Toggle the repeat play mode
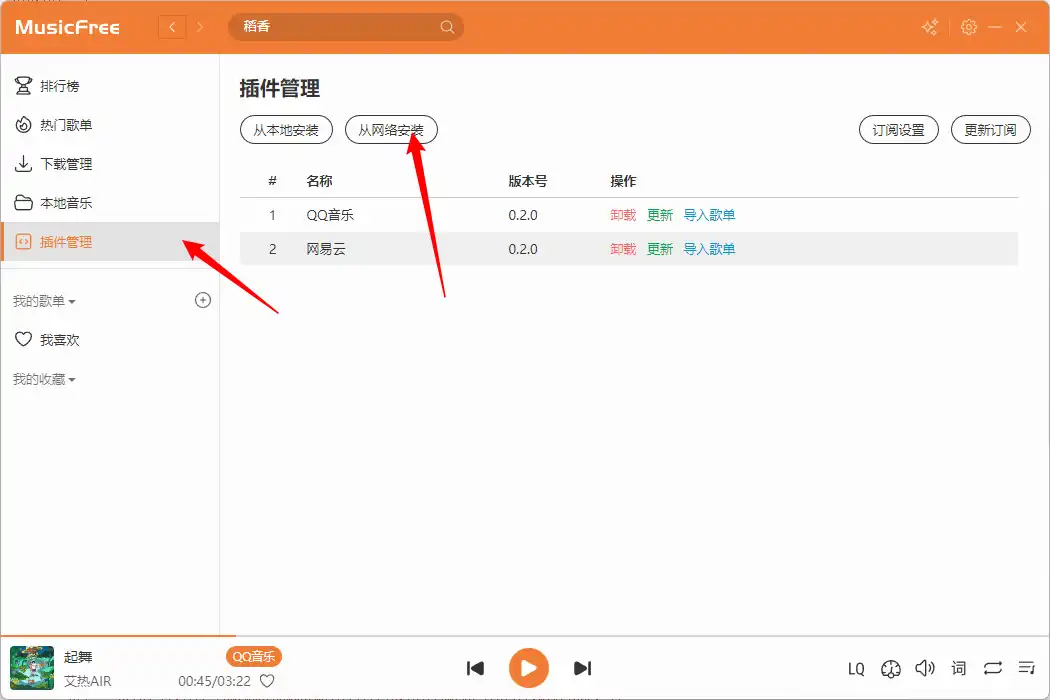Viewport: 1050px width, 700px height. coord(992,668)
